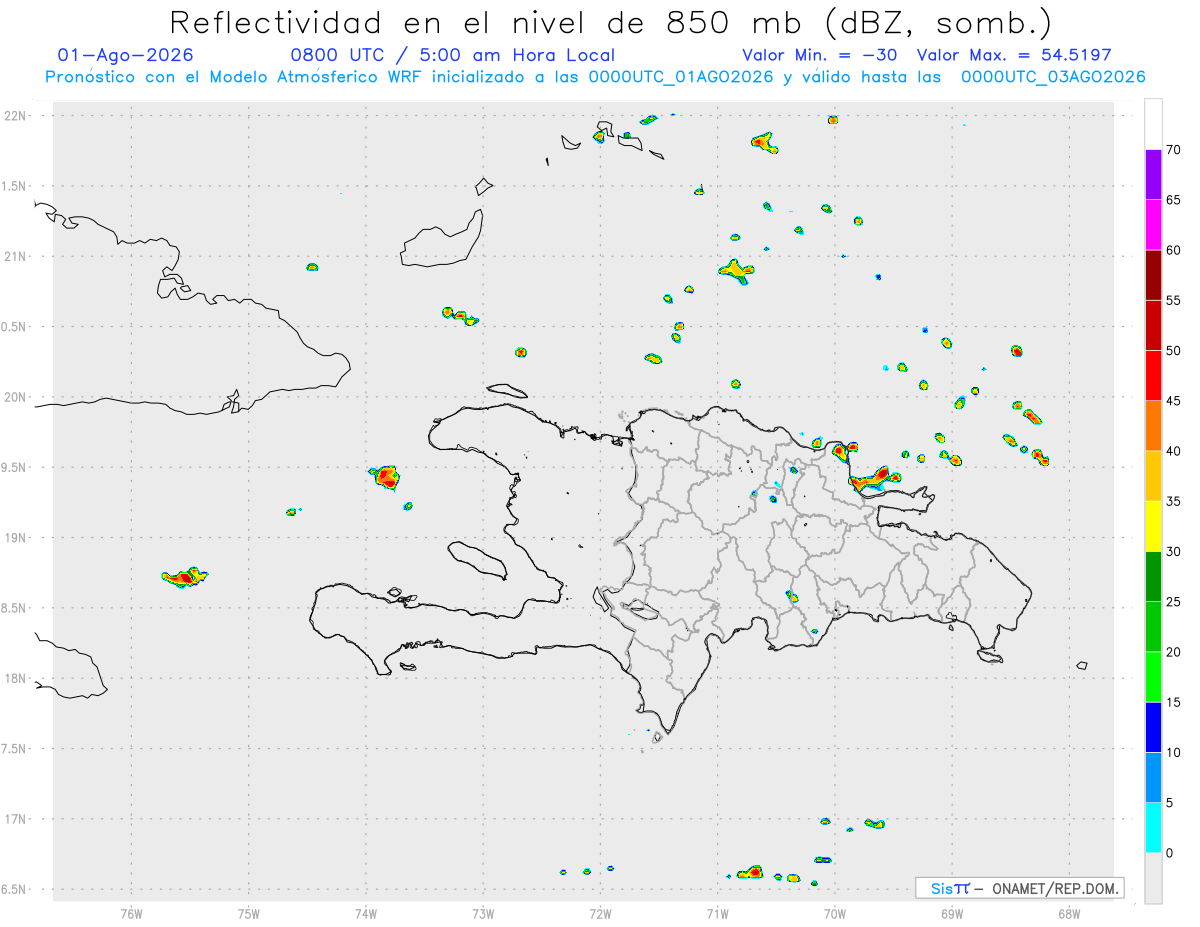
Task: Select the maroon 55–60 dBZ legend band
Action: point(1153,275)
